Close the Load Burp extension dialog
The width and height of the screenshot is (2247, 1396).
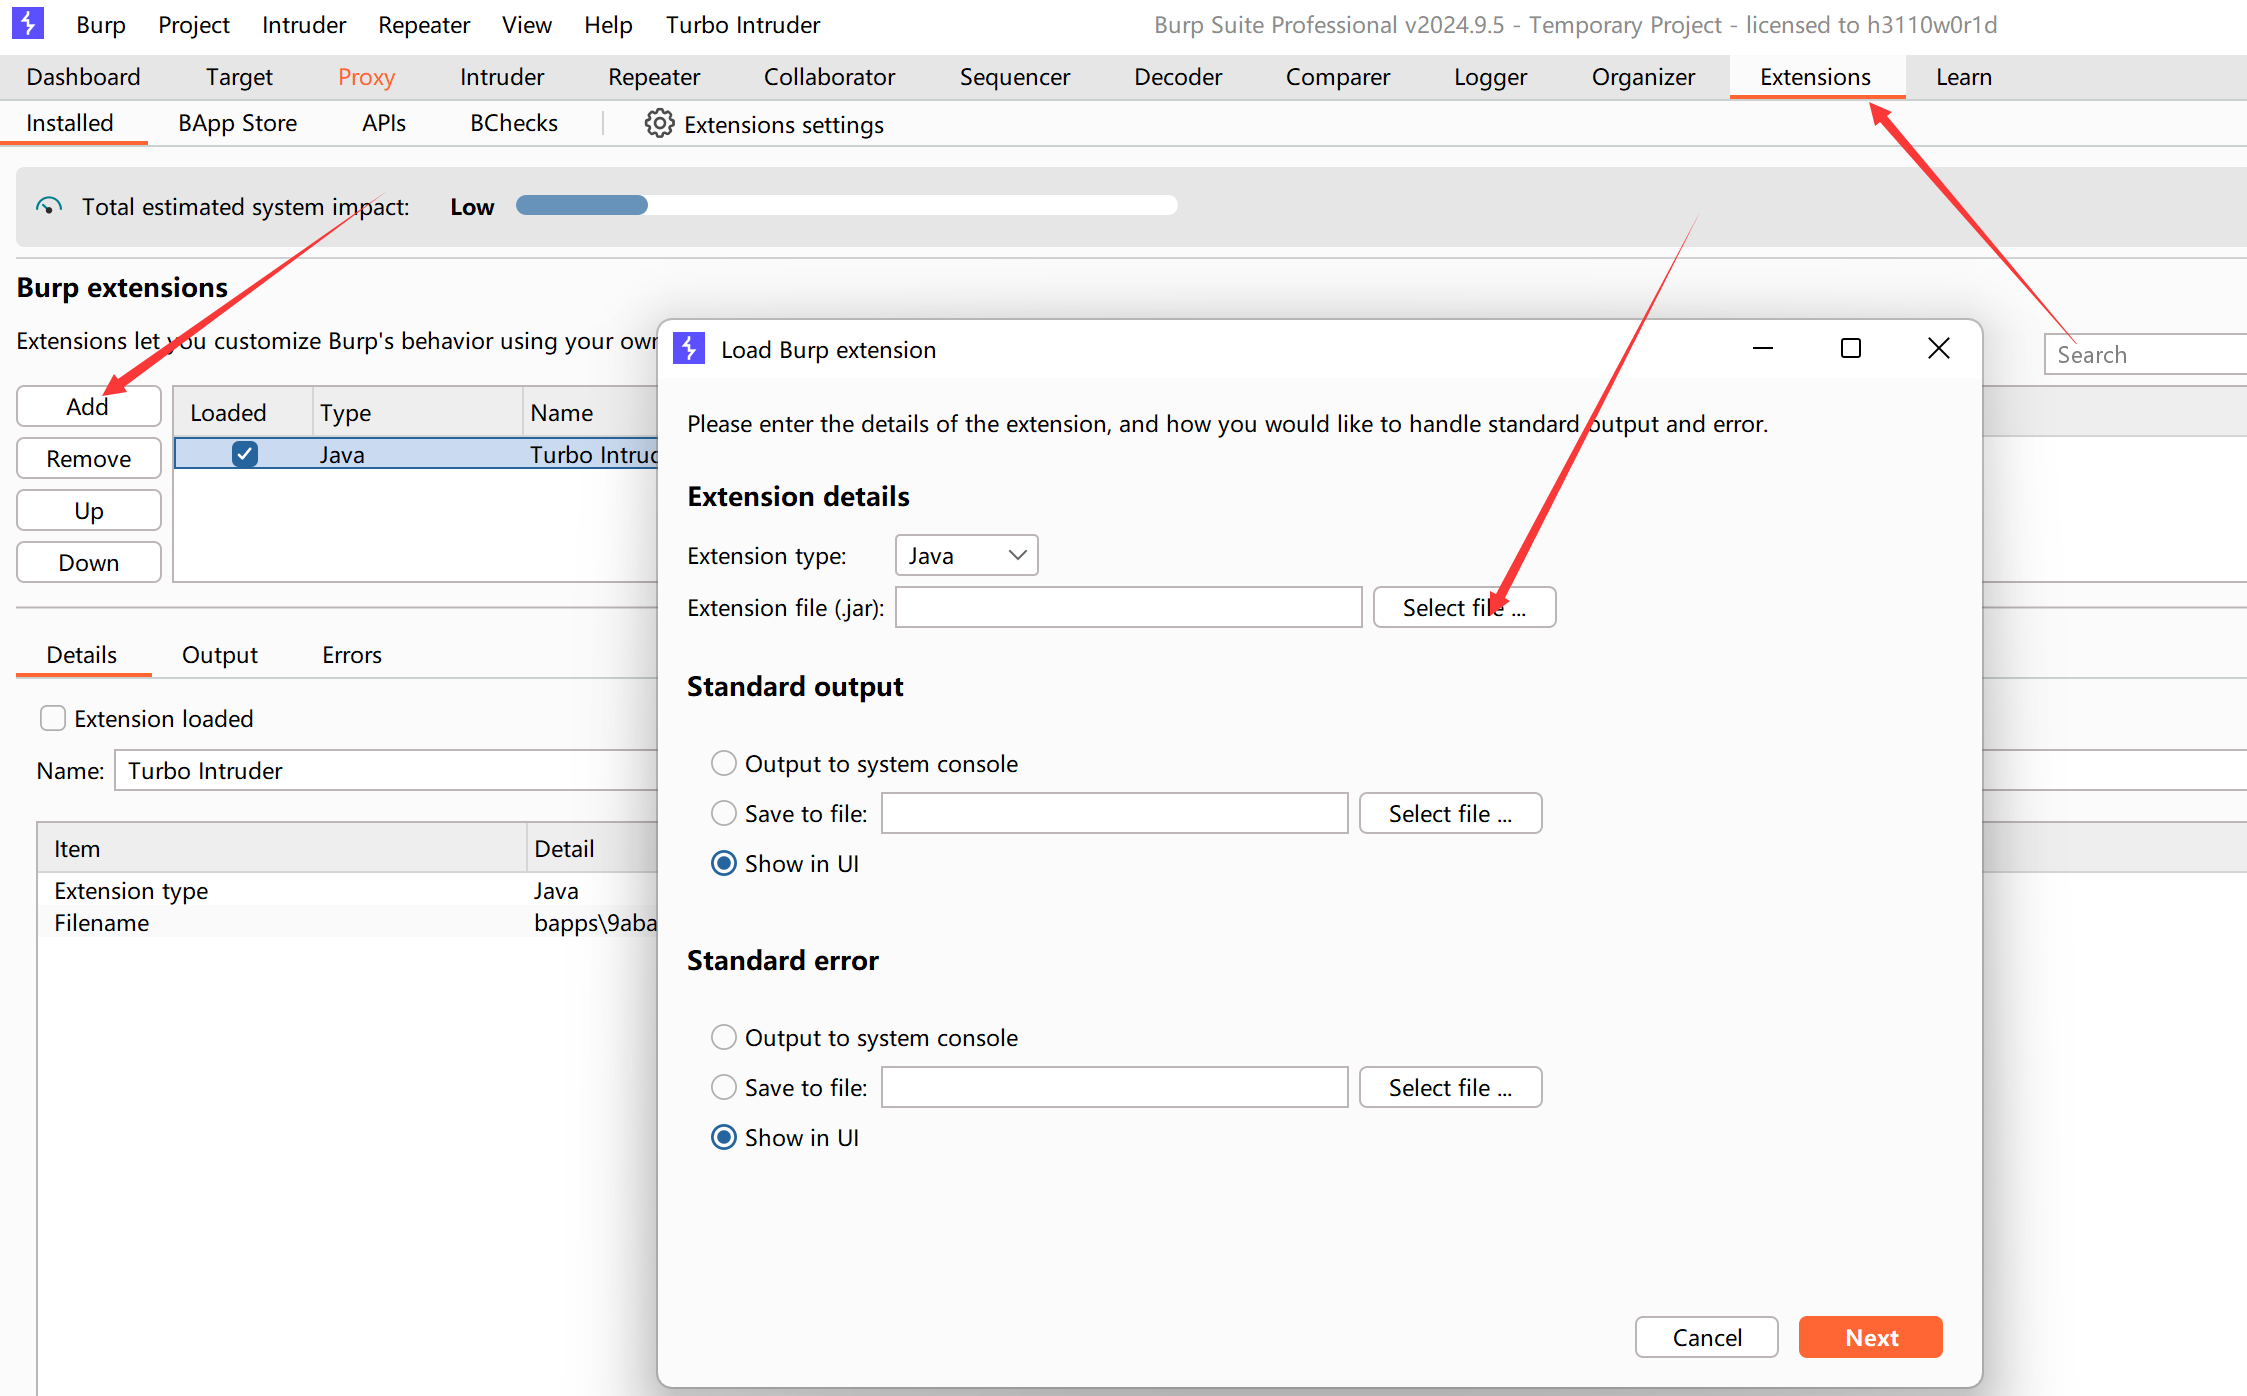pyautogui.click(x=1938, y=348)
